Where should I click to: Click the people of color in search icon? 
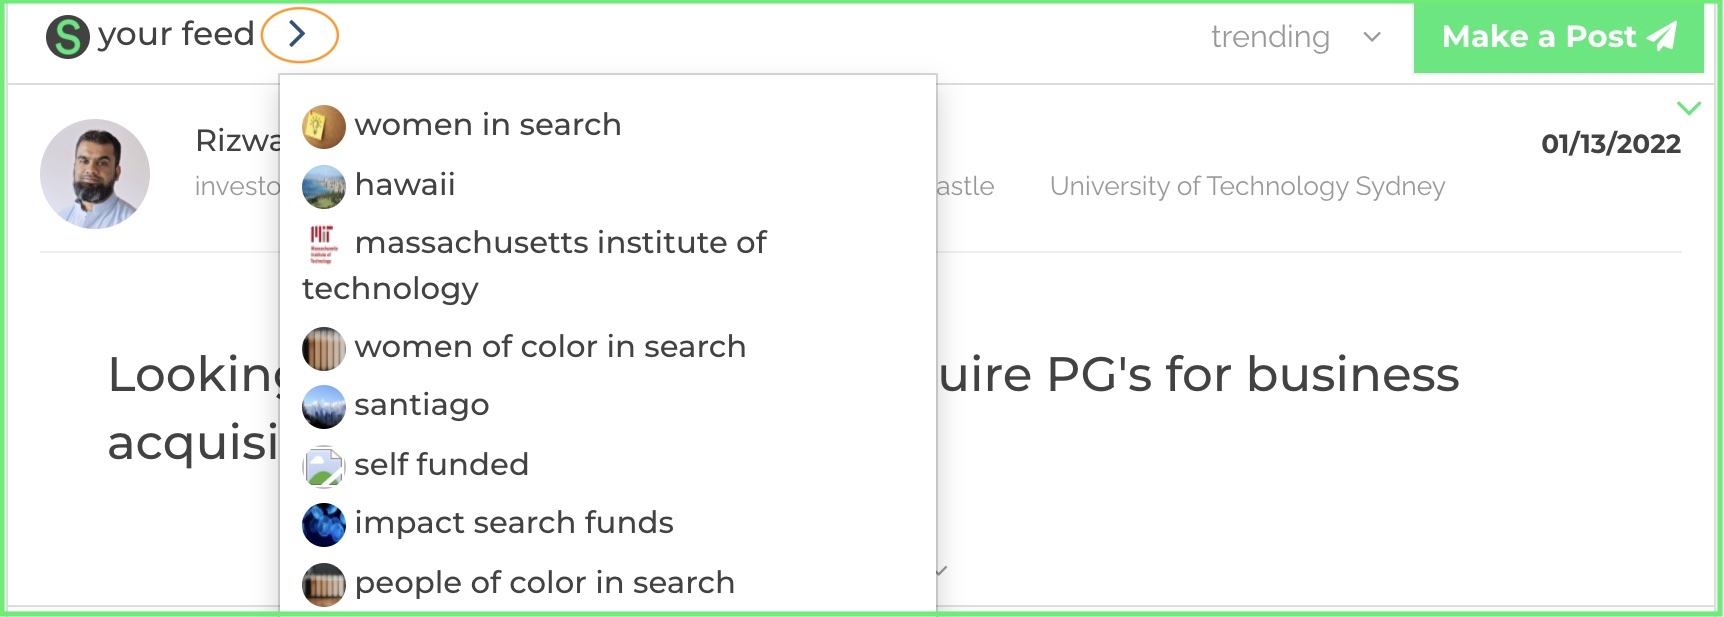pyautogui.click(x=323, y=585)
